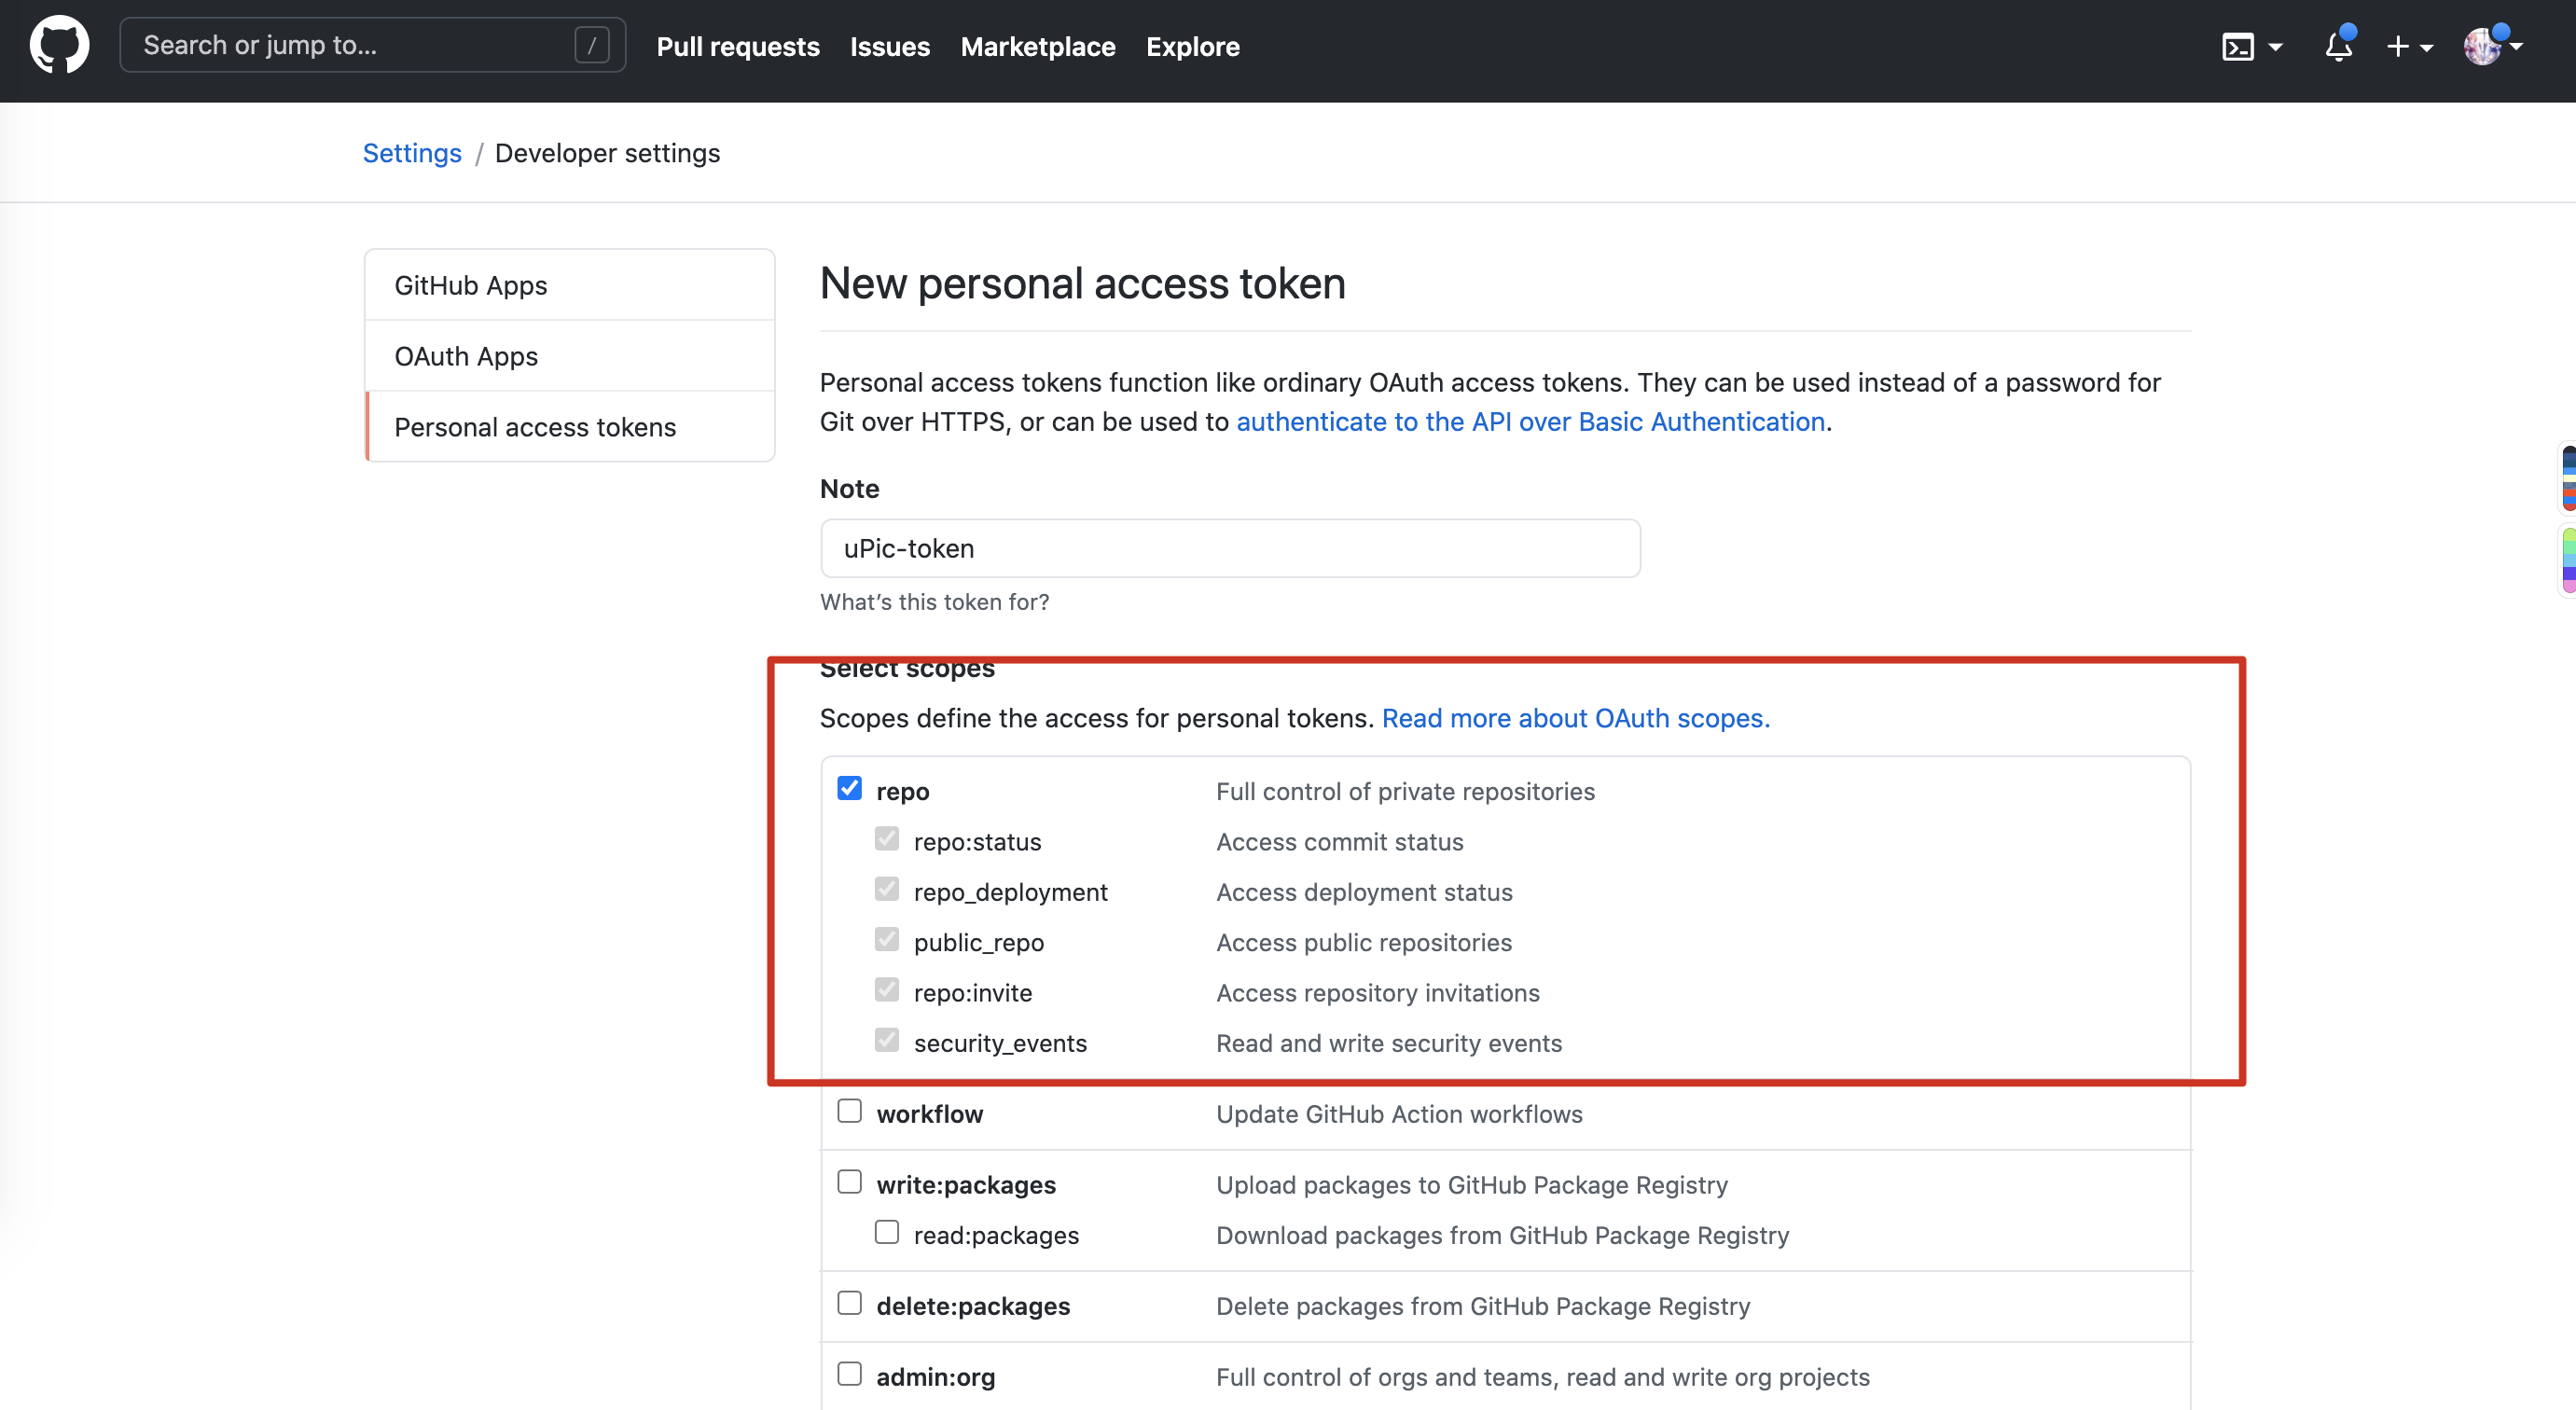Open the notifications bell
2576x1410 pixels.
coord(2337,47)
